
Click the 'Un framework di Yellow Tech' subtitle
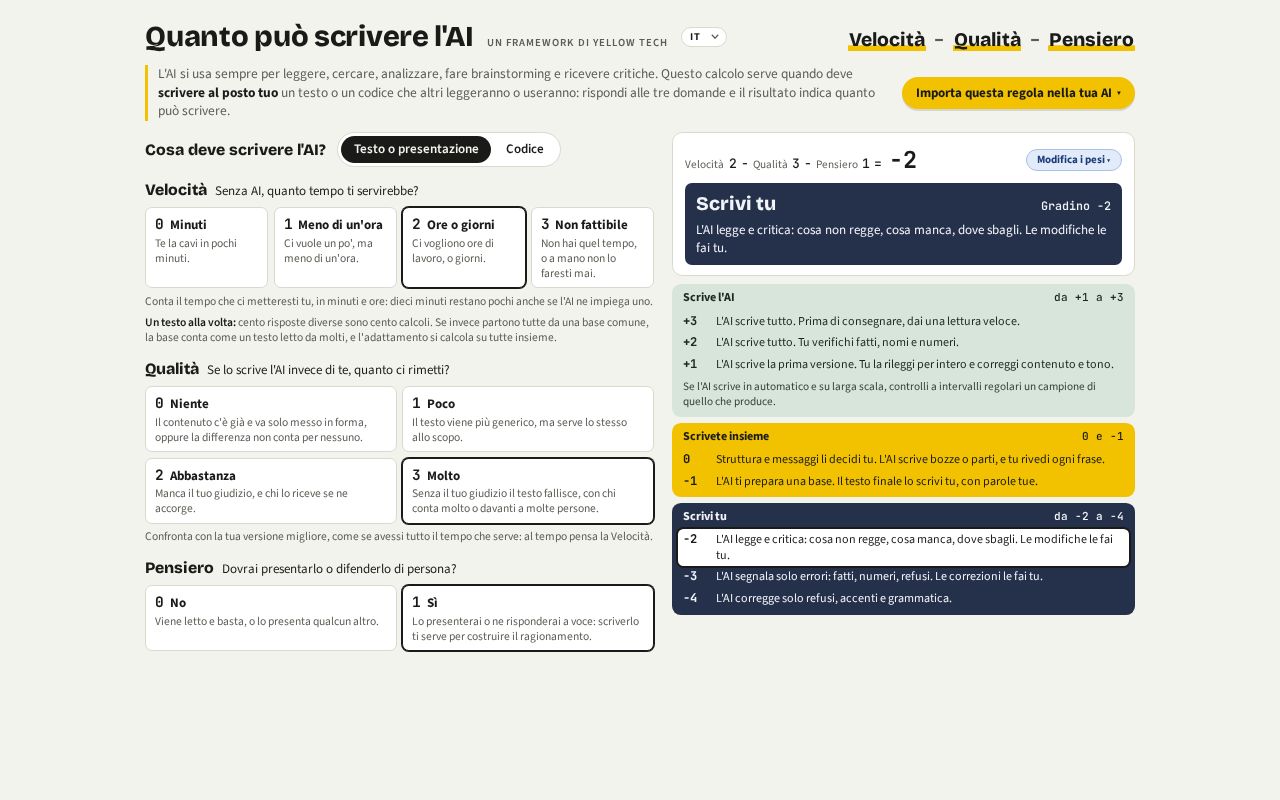pyautogui.click(x=577, y=43)
